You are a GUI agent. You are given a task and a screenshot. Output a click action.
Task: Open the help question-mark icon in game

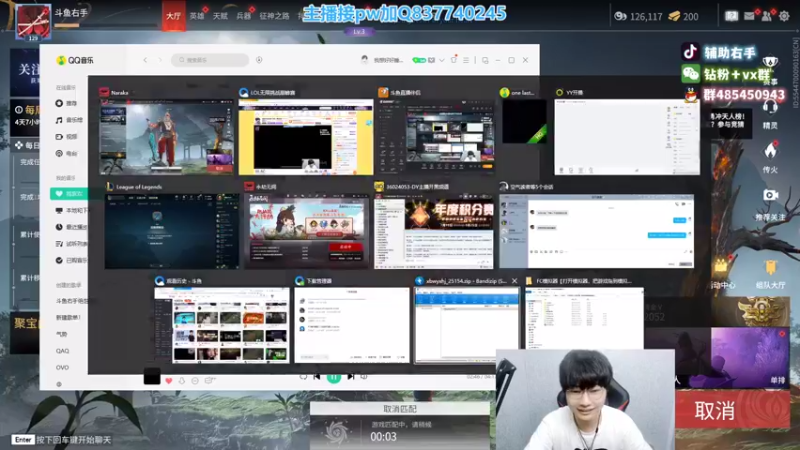[732, 16]
